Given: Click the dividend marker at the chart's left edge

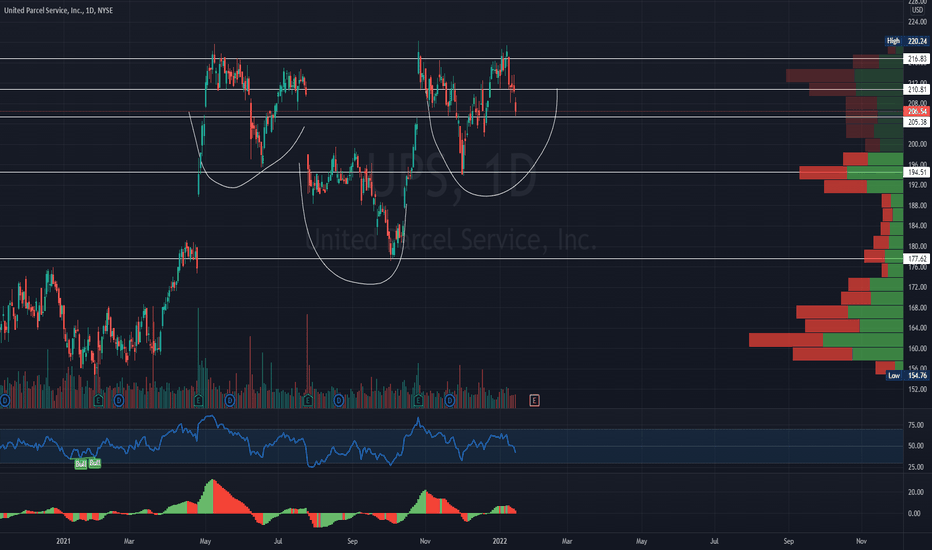Looking at the screenshot, I should [x=4, y=401].
